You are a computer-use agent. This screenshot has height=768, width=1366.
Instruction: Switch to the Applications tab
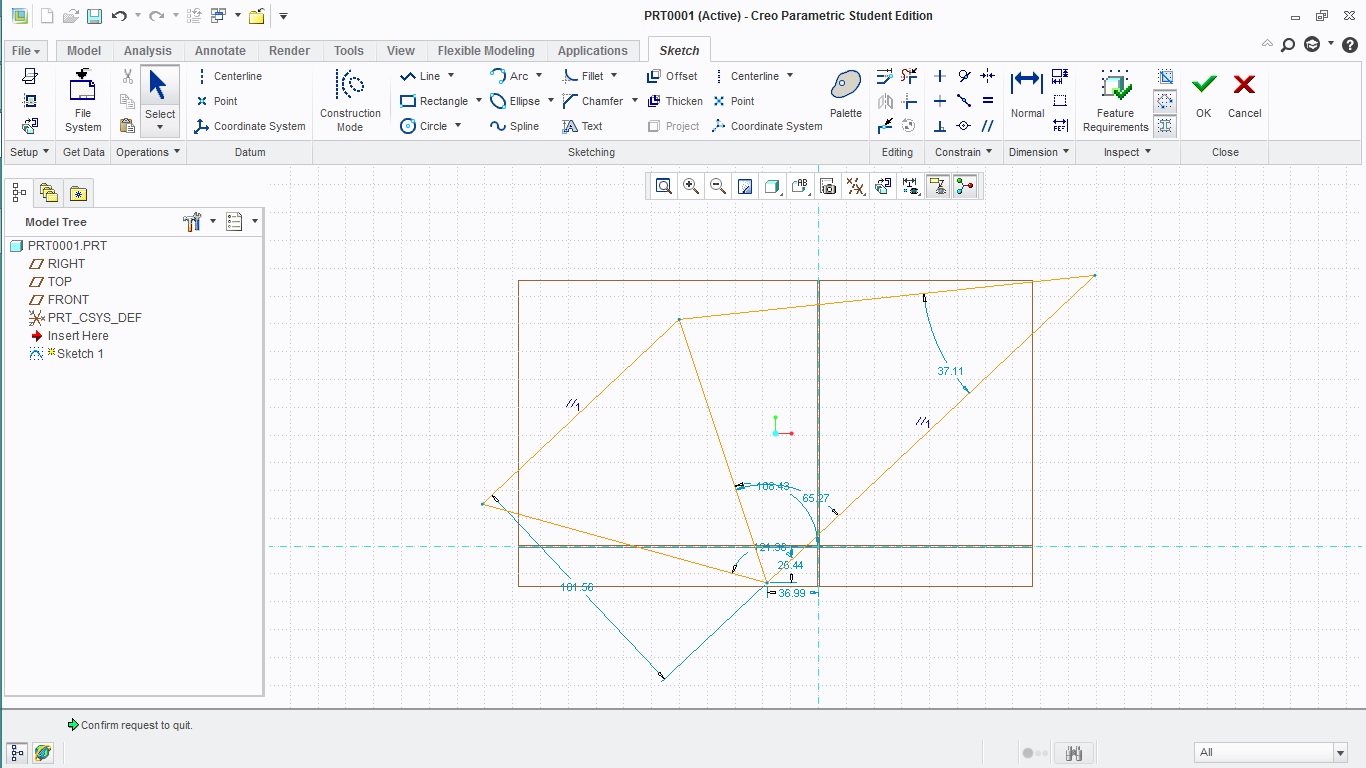click(593, 51)
